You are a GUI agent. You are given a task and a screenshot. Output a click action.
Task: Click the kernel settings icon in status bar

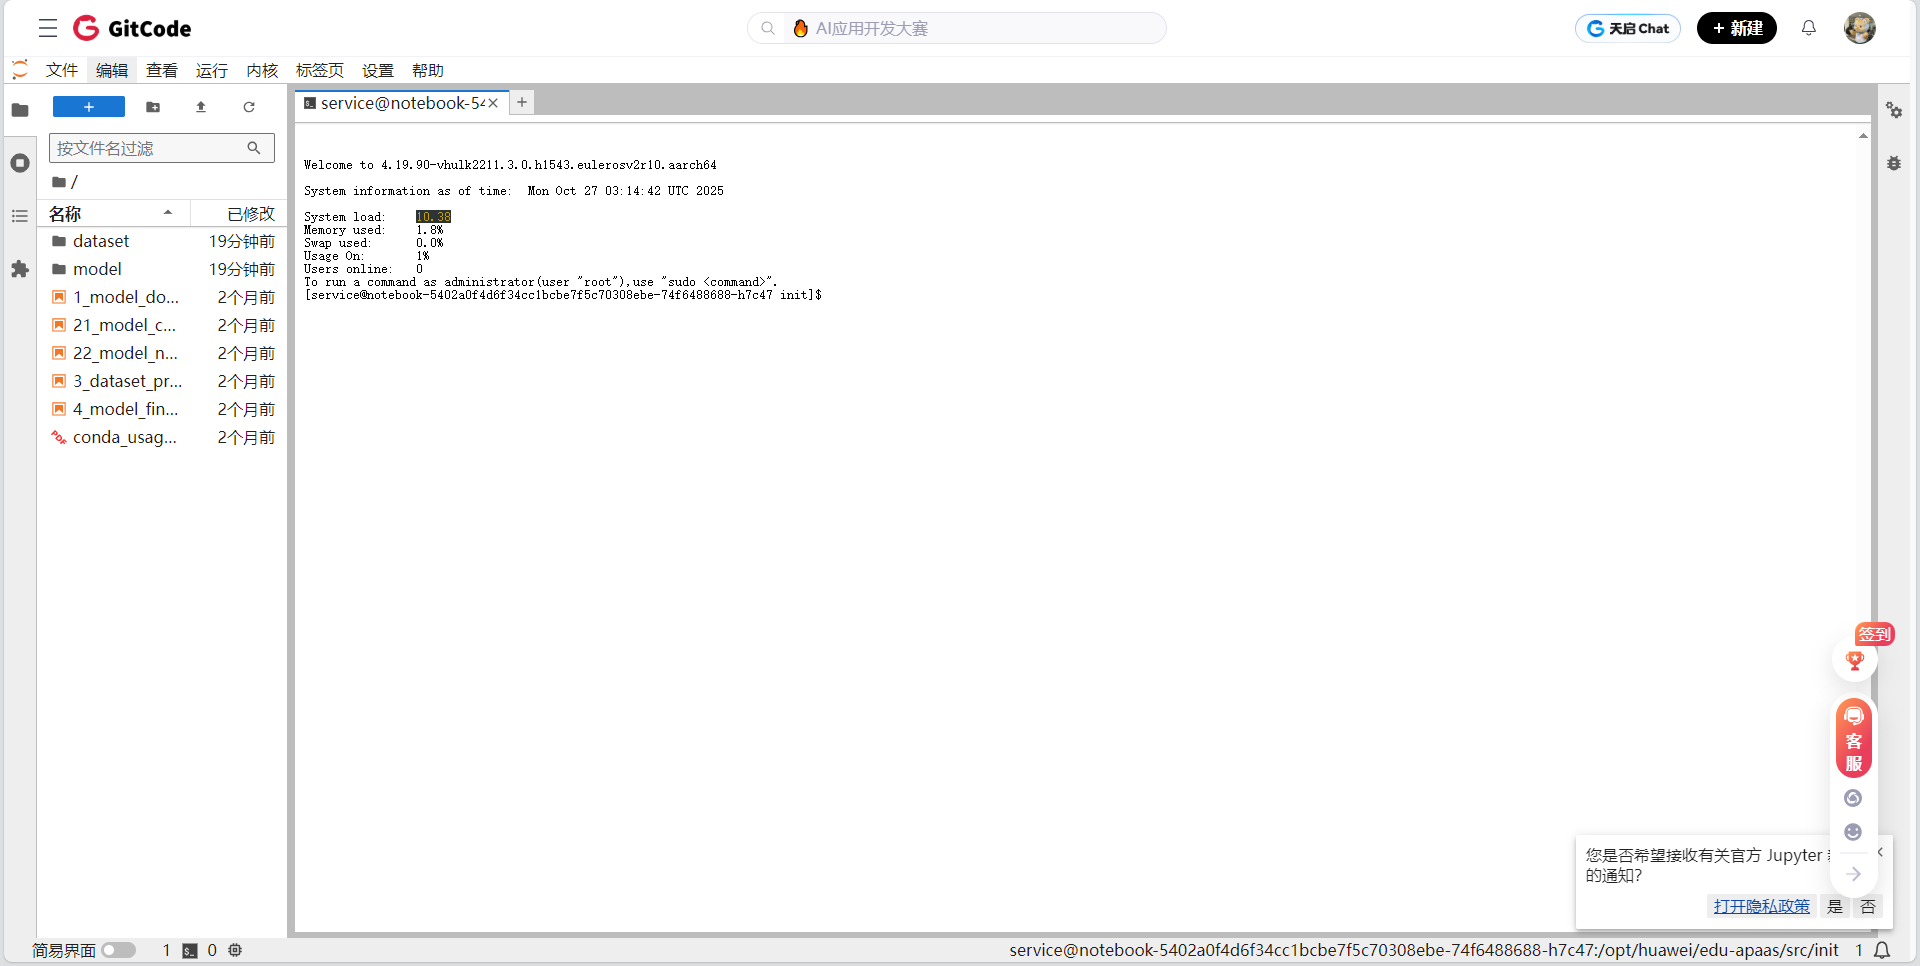(235, 950)
